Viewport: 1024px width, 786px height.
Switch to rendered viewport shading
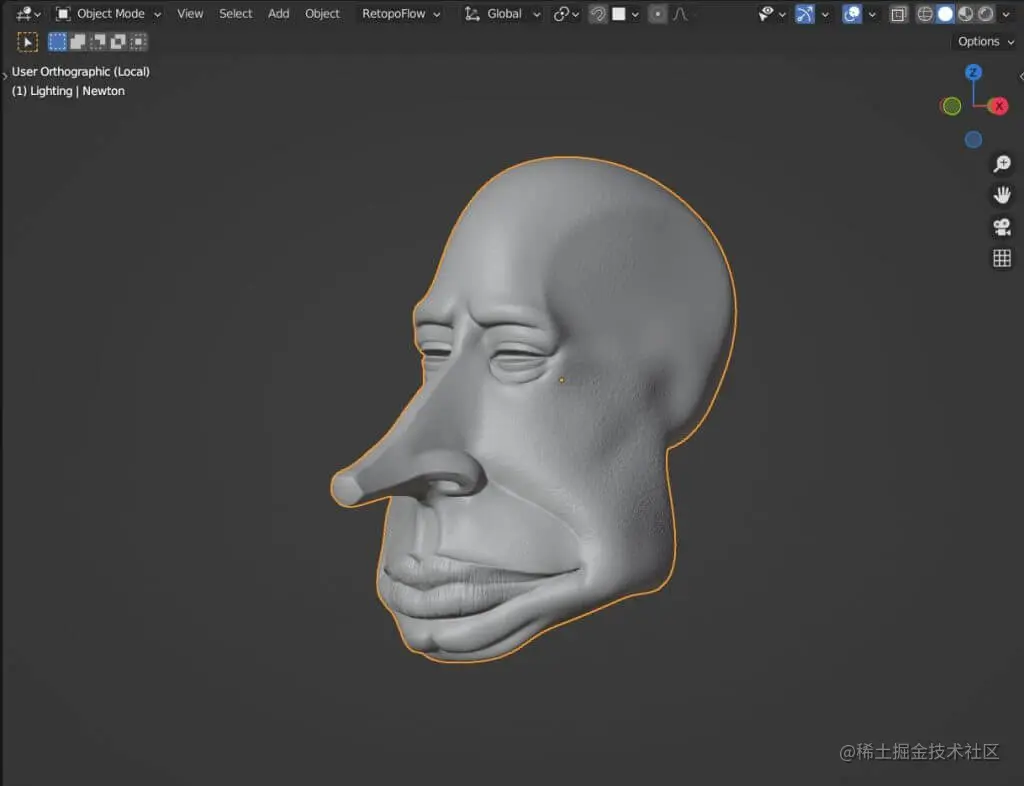click(x=986, y=14)
